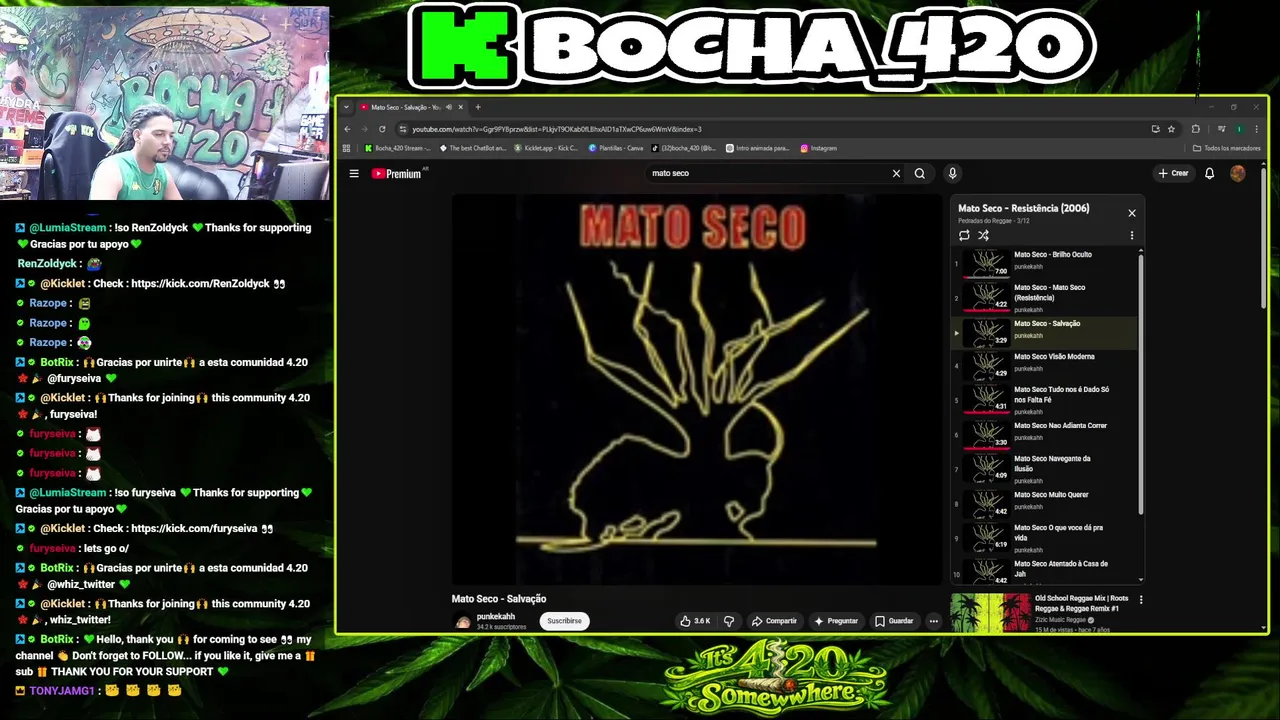Open Plantillas - Canva bookmark
The height and width of the screenshot is (720, 1280).
point(616,148)
